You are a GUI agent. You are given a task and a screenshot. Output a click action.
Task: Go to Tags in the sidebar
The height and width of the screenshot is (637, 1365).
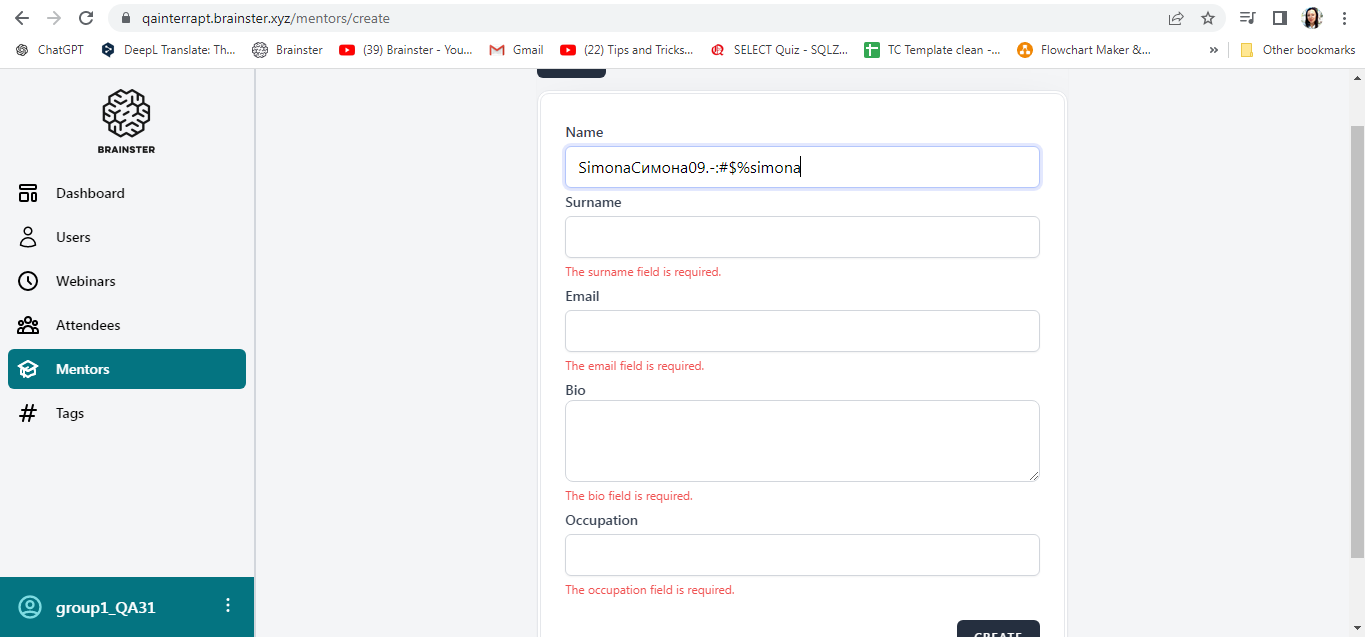coord(70,413)
